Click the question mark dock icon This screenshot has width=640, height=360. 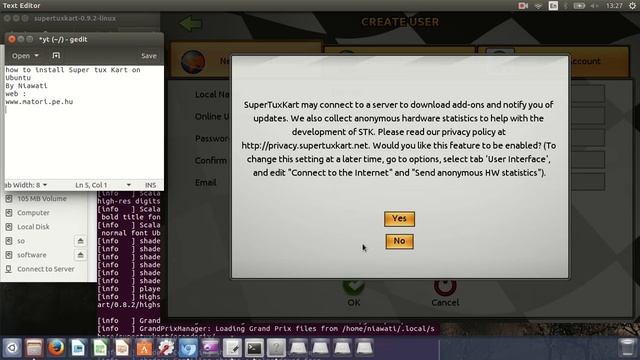pyautogui.click(x=276, y=348)
